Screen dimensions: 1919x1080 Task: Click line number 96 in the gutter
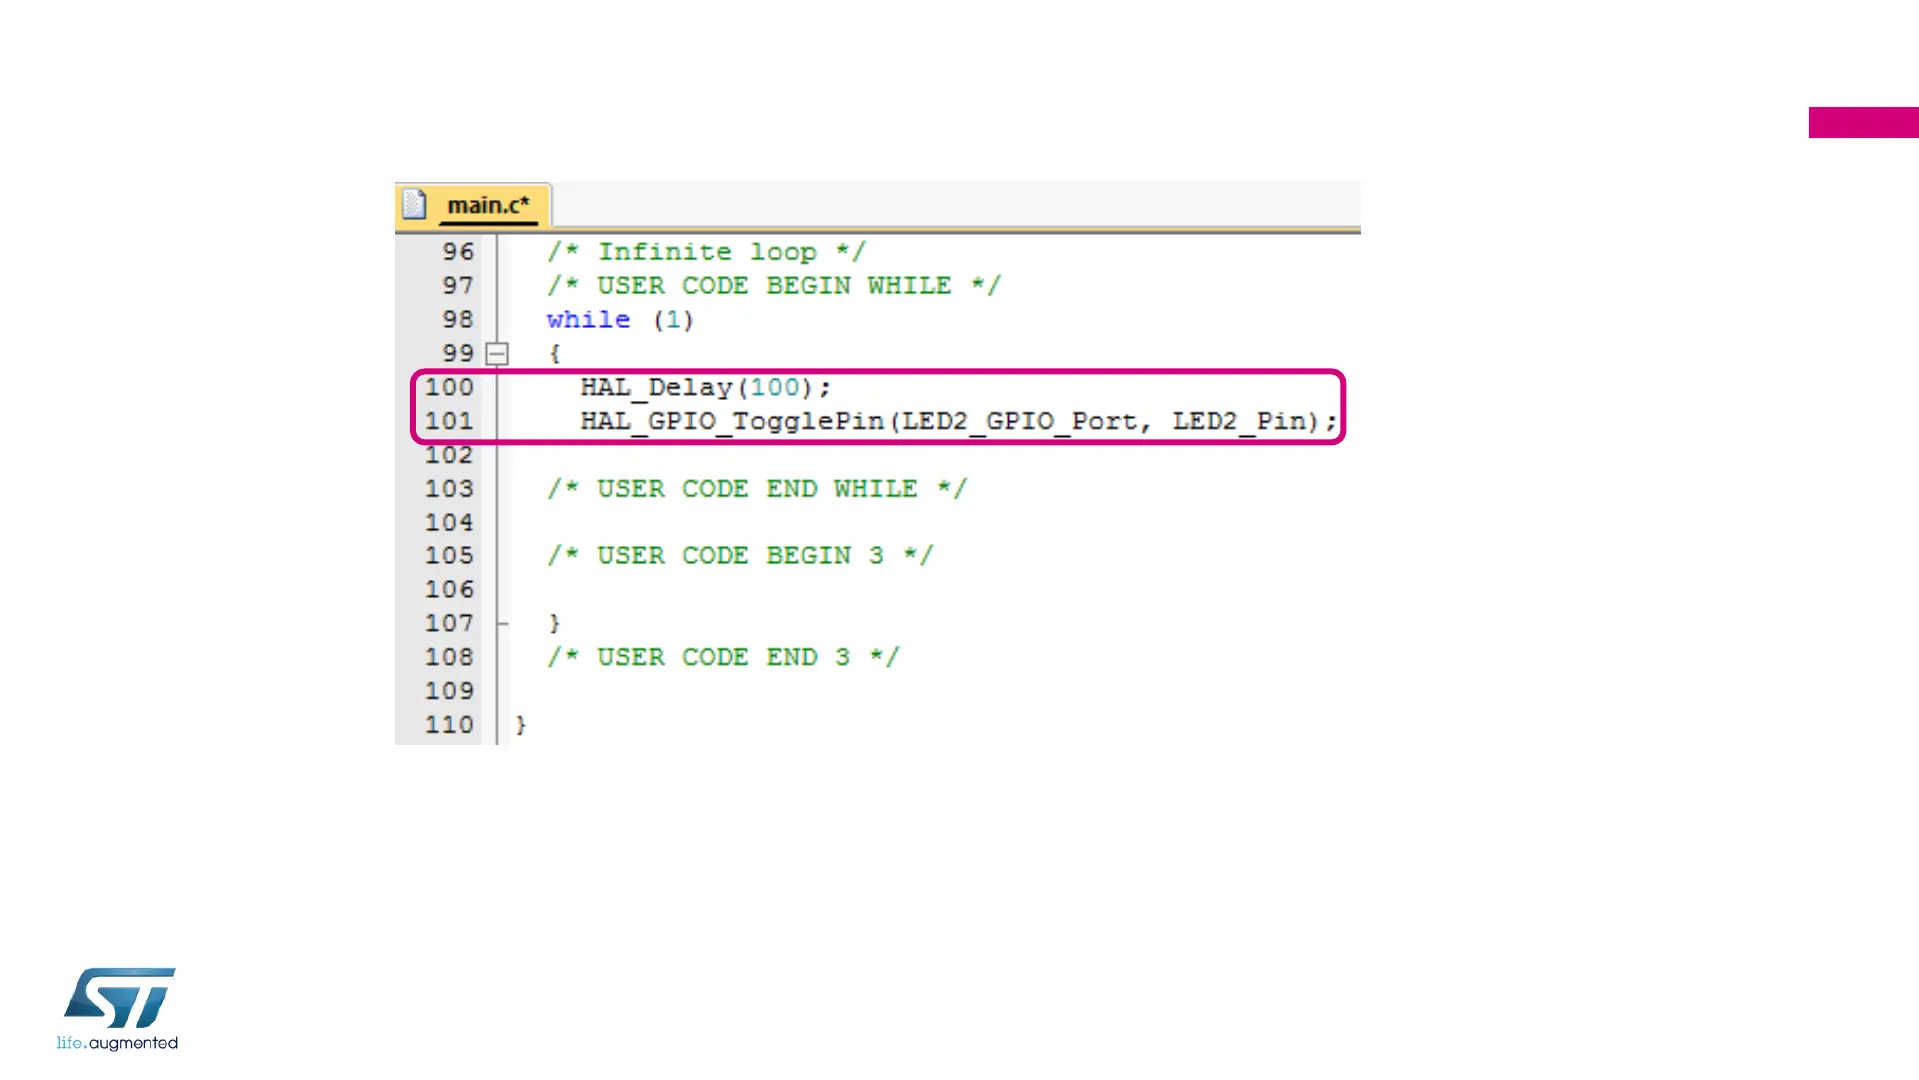click(458, 252)
